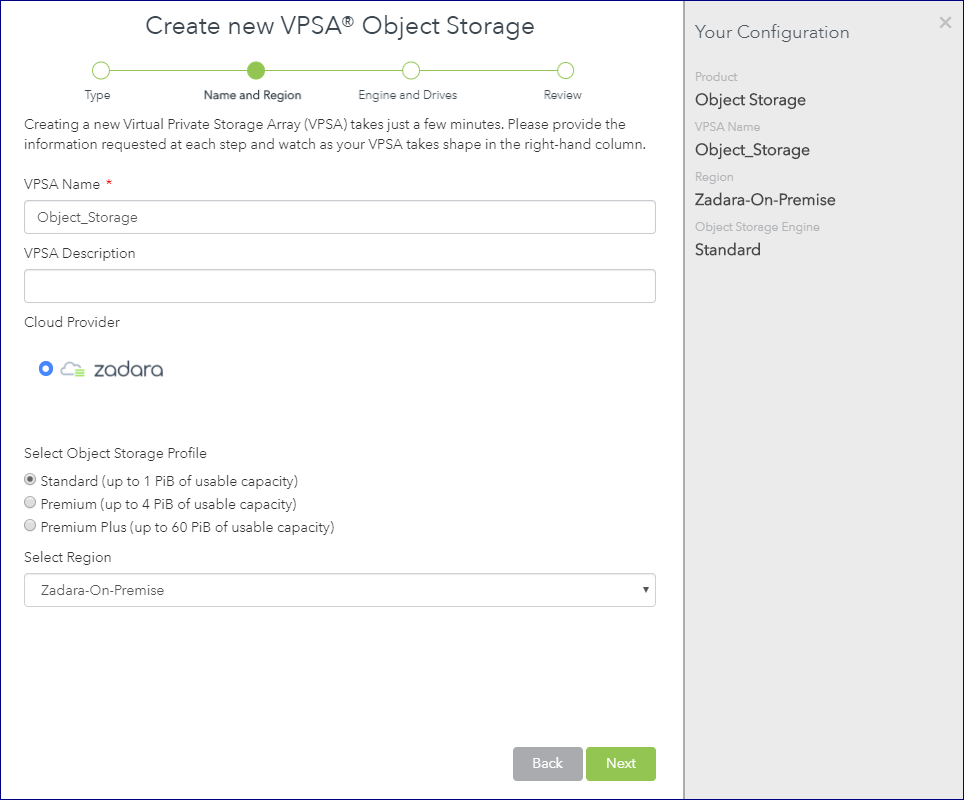This screenshot has height=800, width=964.
Task: Click the Review step circle
Action: pyautogui.click(x=566, y=71)
